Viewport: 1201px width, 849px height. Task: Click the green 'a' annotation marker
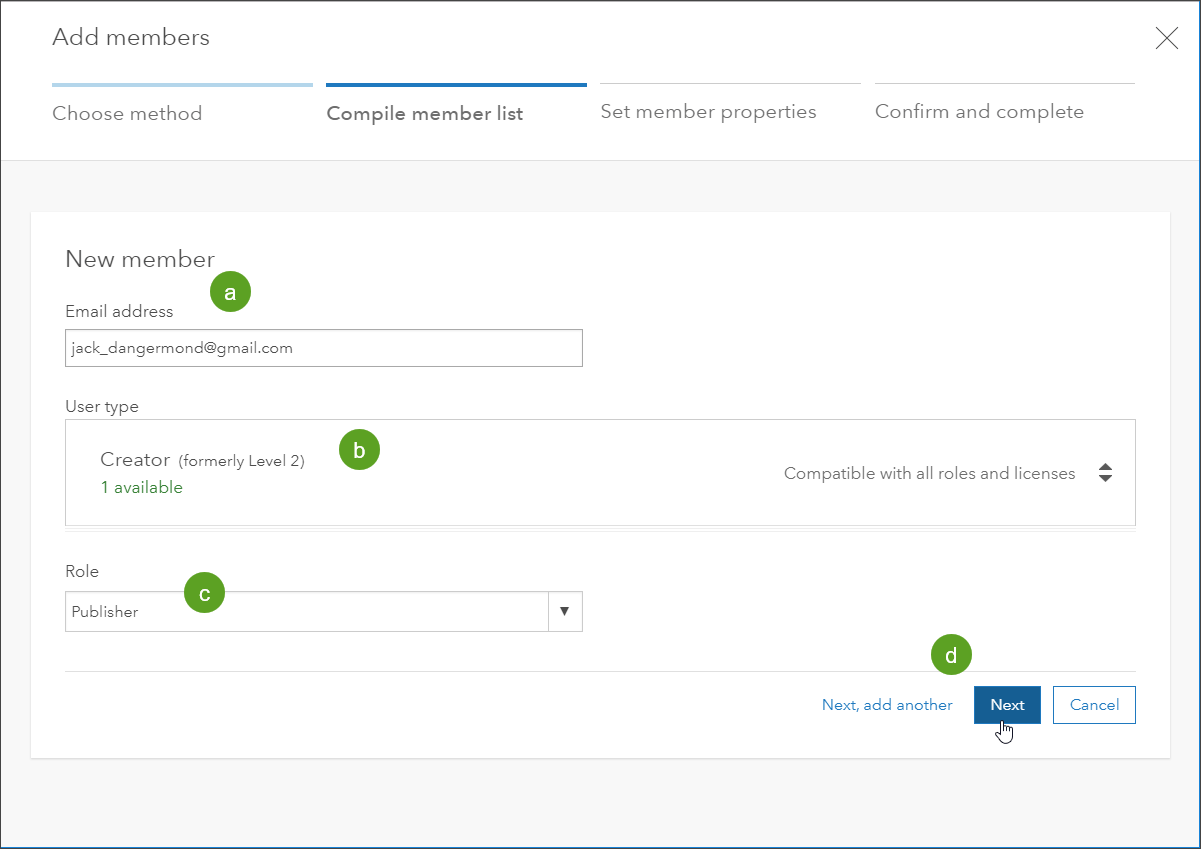[230, 293]
